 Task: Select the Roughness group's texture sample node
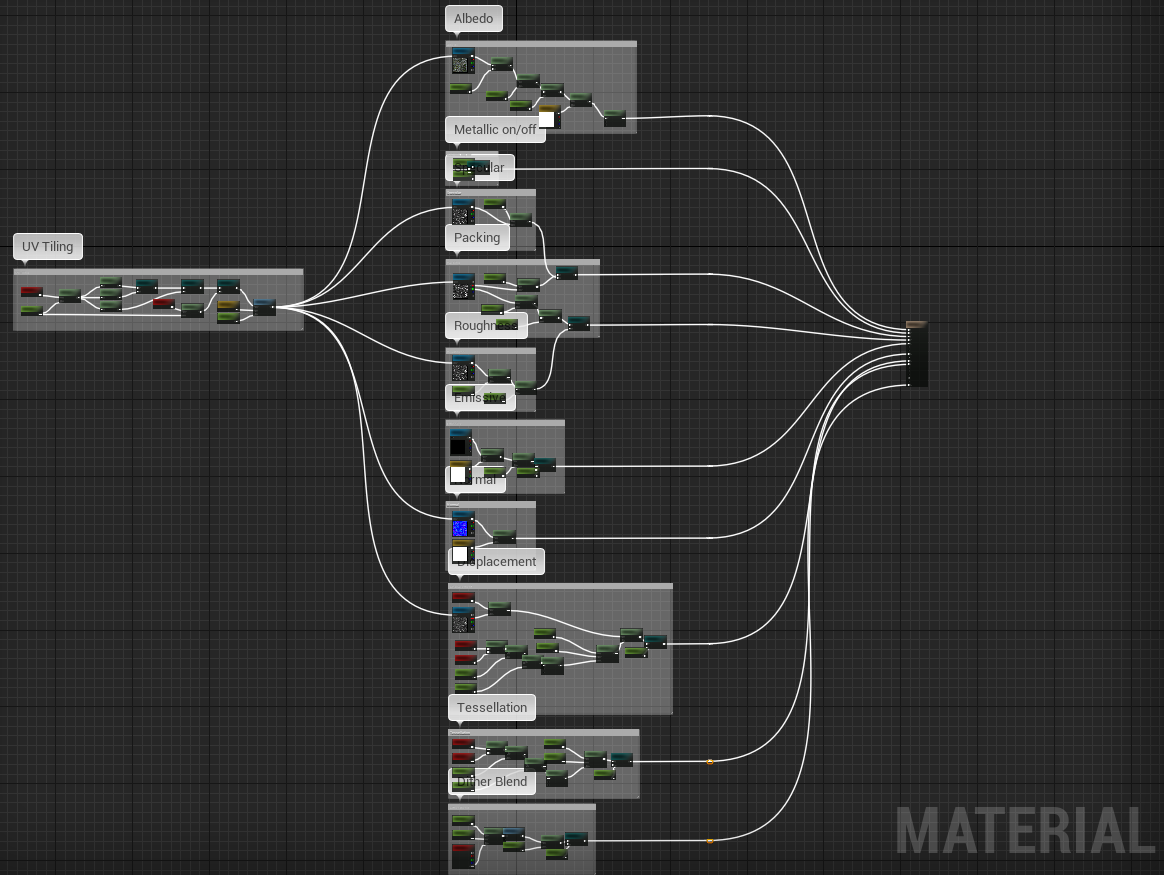click(462, 369)
